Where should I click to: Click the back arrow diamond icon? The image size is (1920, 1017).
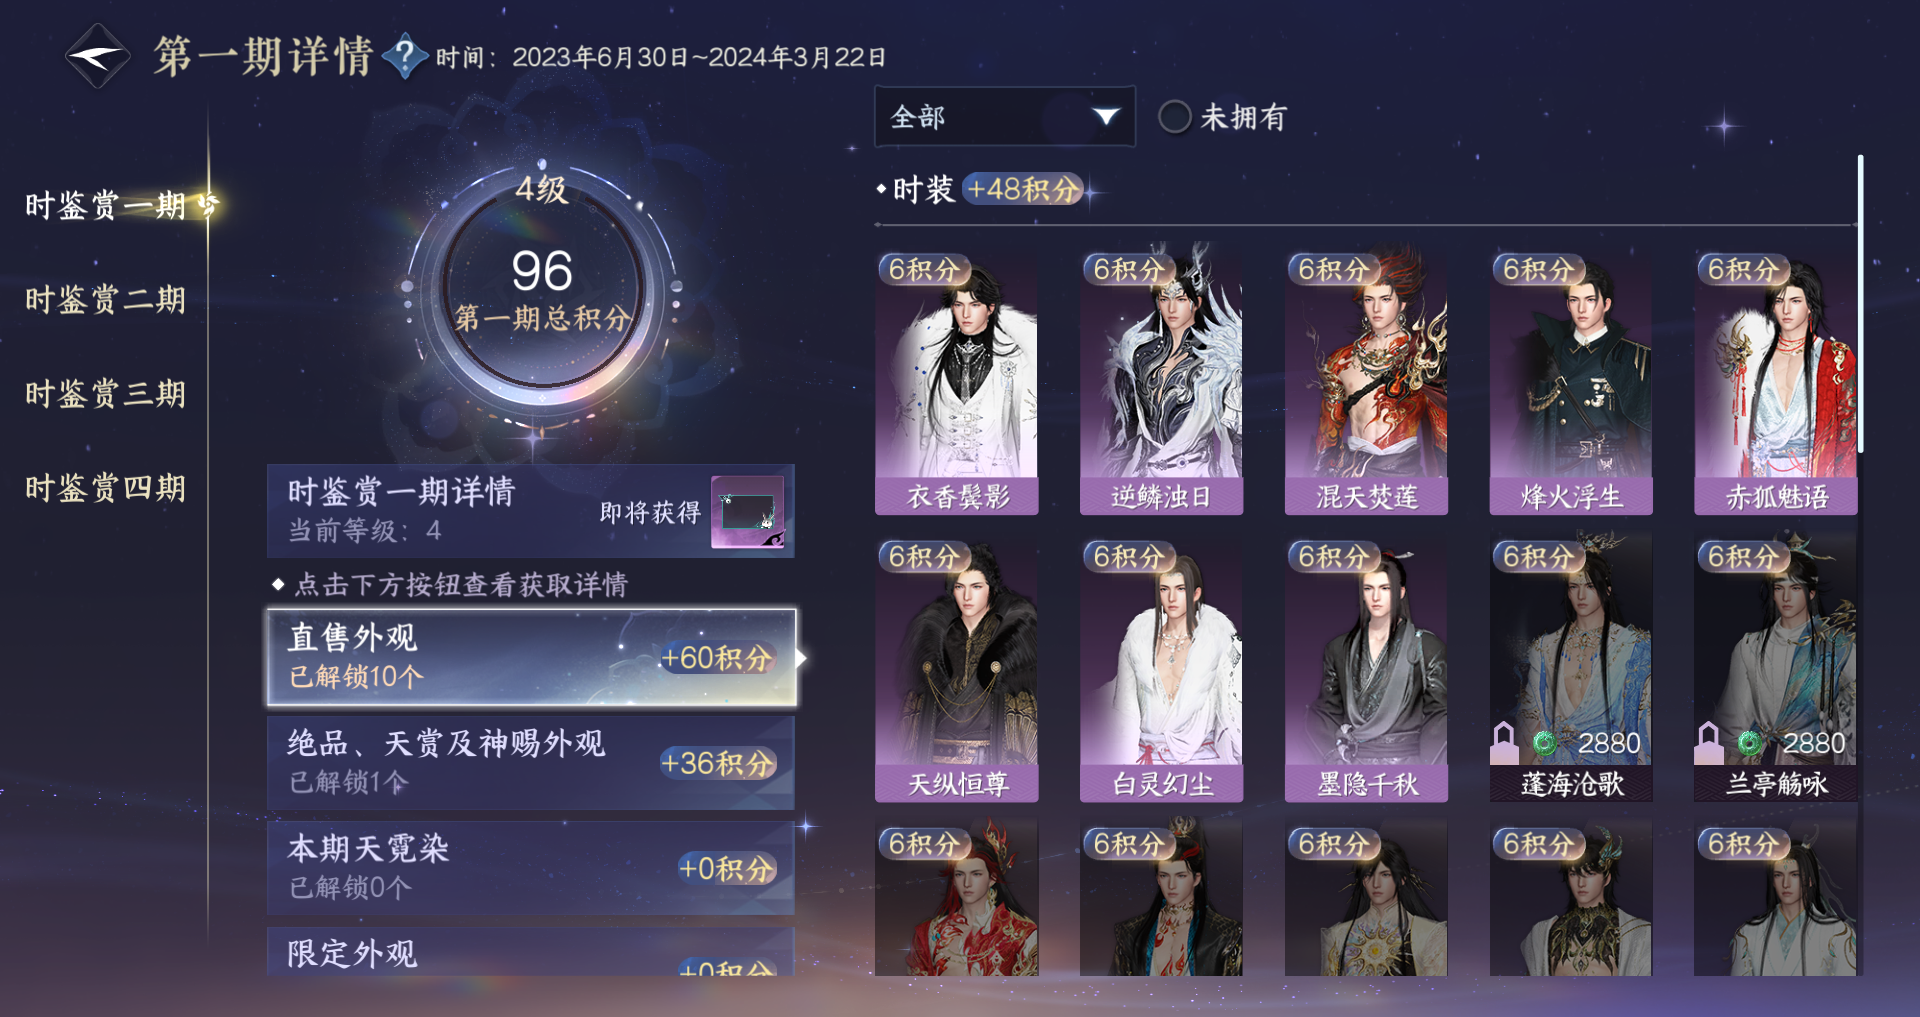click(x=97, y=56)
